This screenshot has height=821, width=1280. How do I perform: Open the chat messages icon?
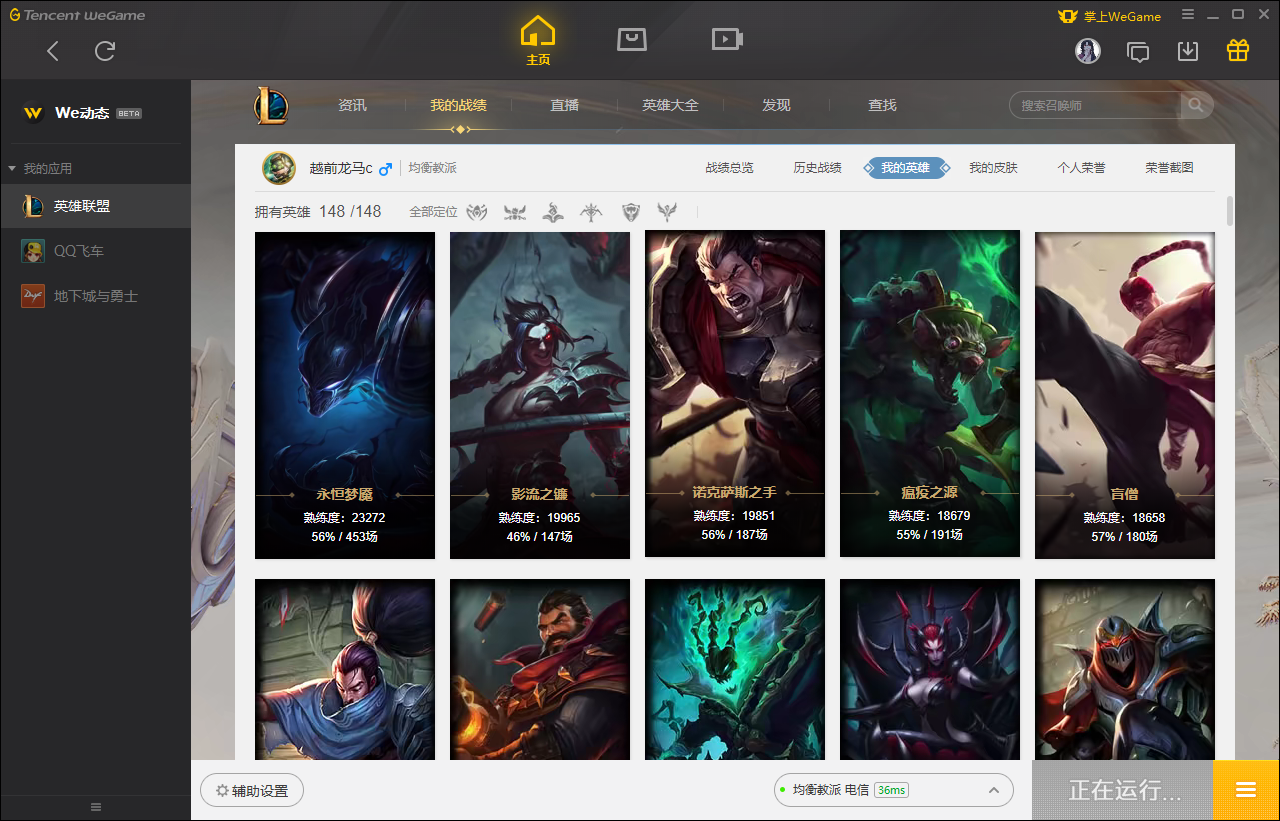(x=1138, y=51)
